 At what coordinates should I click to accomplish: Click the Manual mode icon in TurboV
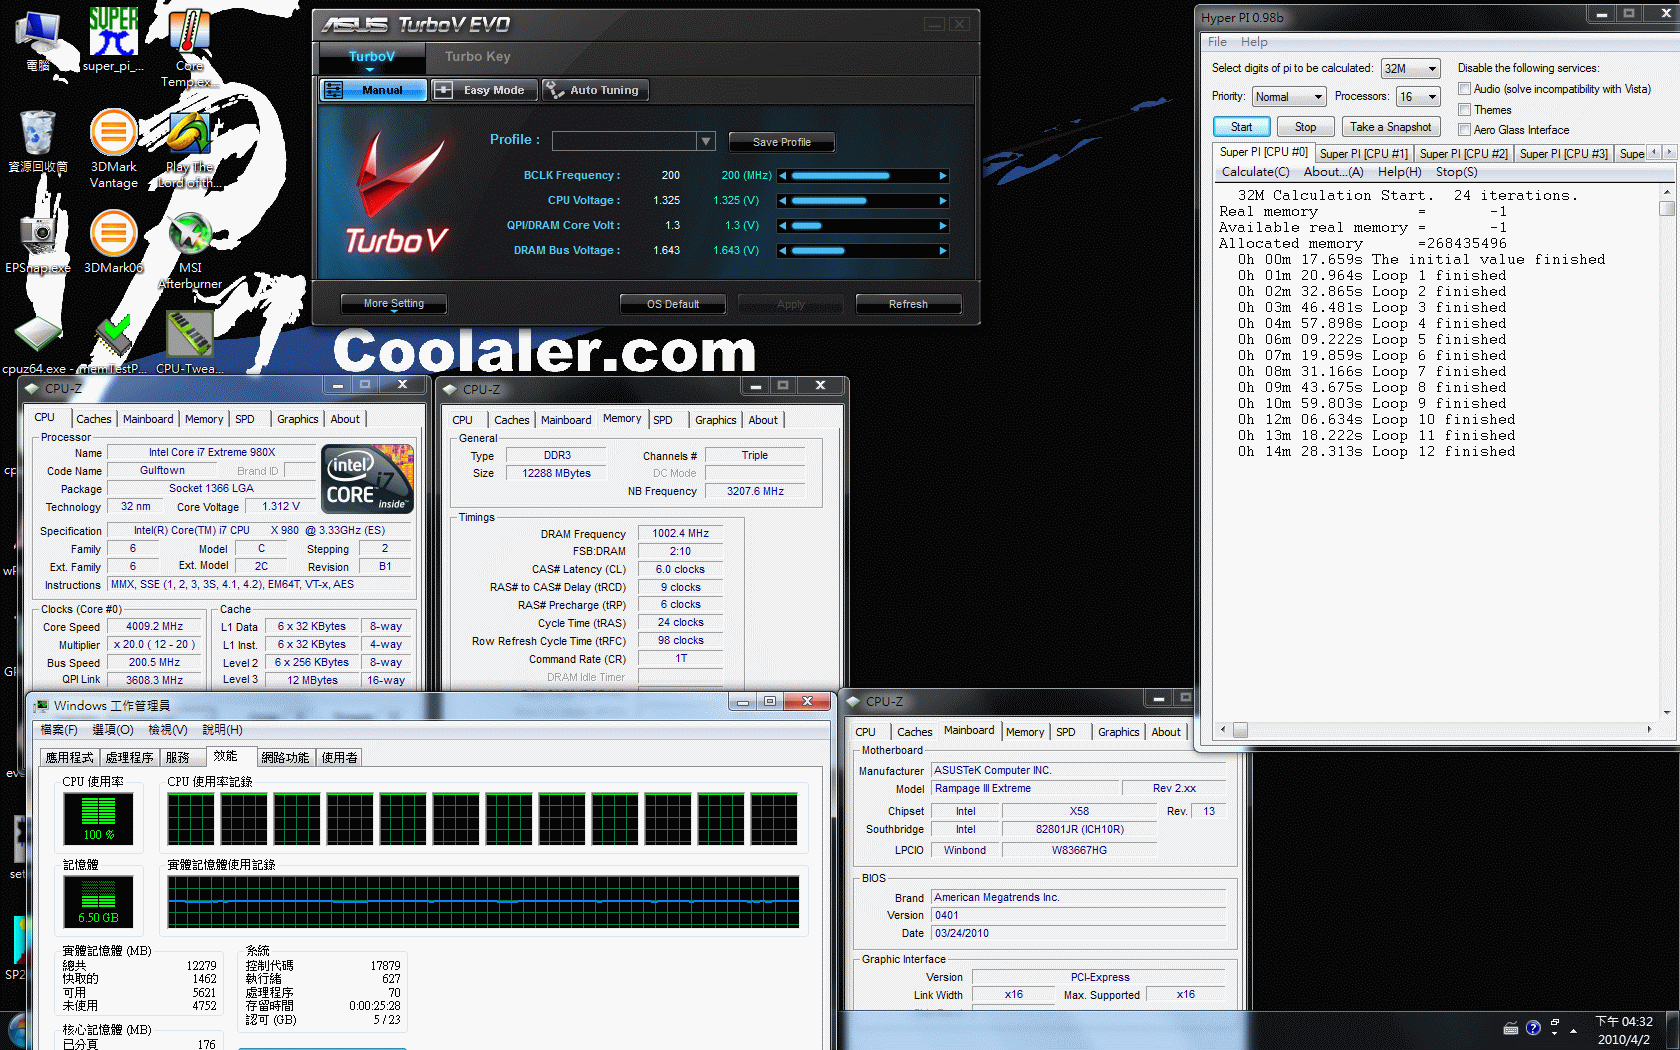click(334, 90)
